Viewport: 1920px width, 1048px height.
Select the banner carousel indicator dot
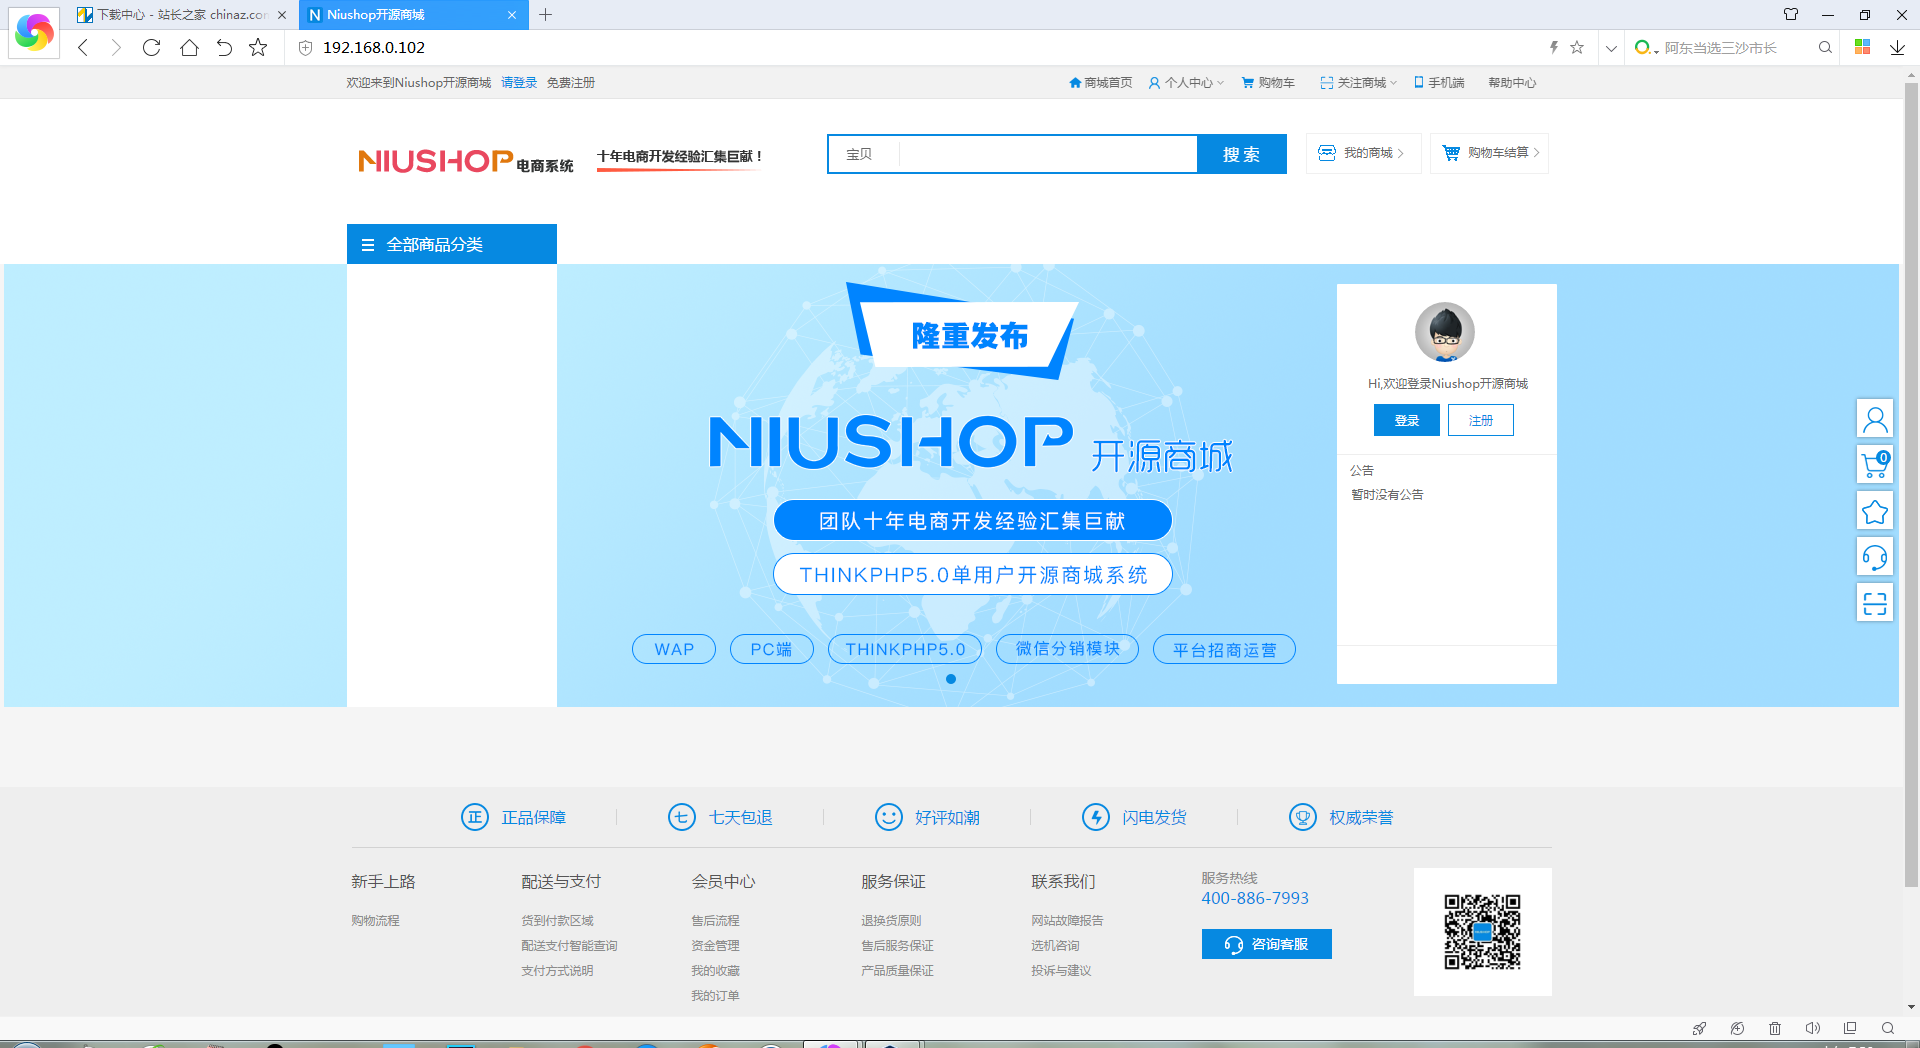point(951,679)
